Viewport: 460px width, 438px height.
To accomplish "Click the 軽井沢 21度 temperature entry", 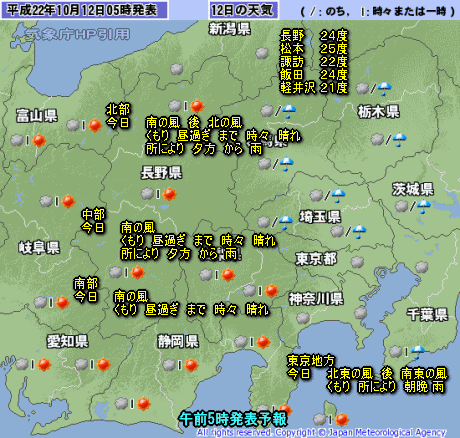I will [314, 88].
